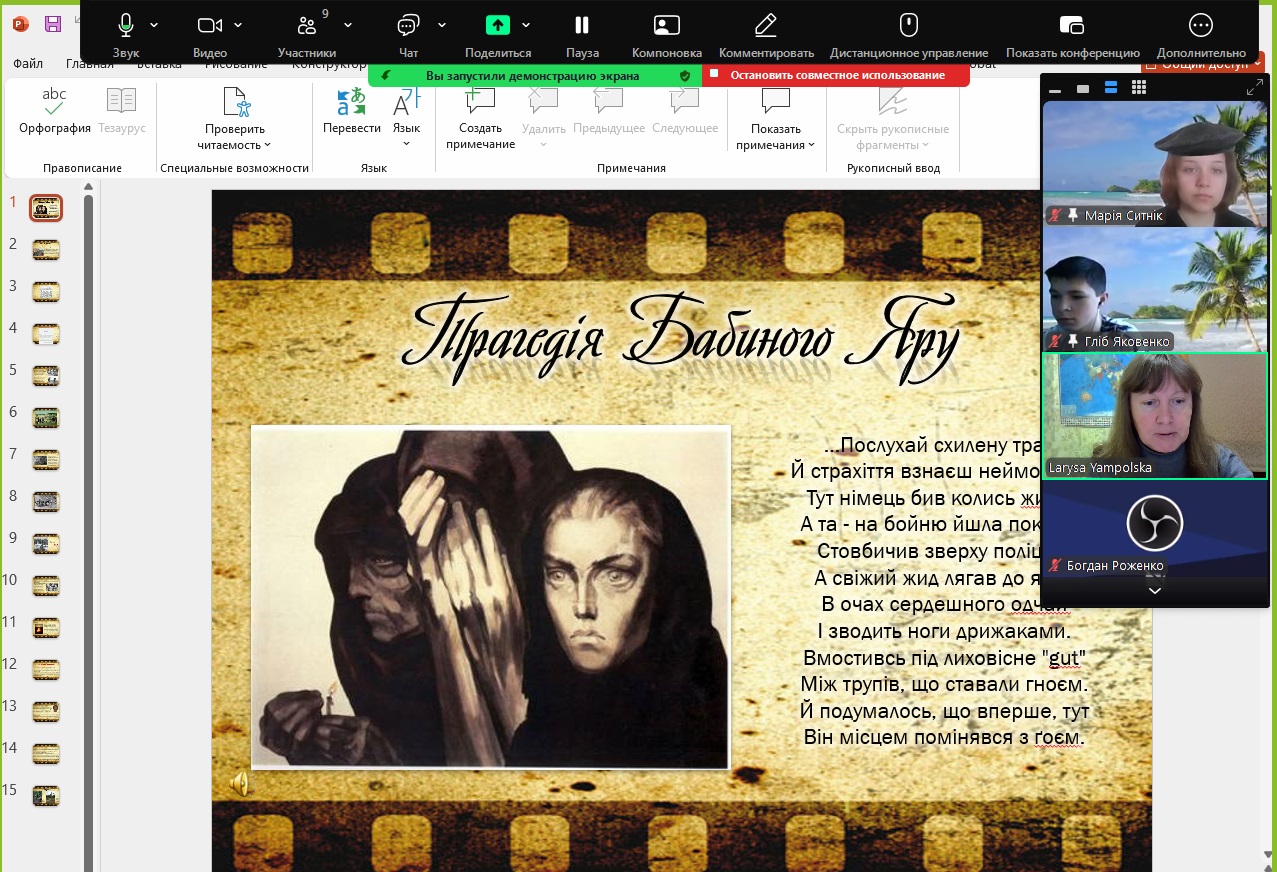This screenshot has height=872, width=1277.
Task: Switch to the gallery grid view
Action: [1138, 88]
